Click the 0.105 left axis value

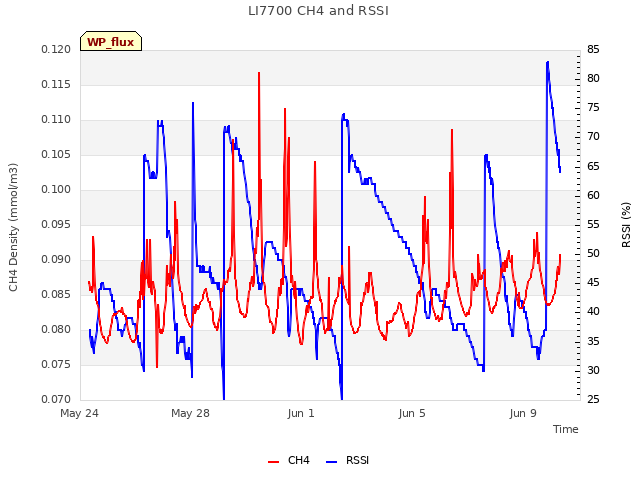[56, 155]
